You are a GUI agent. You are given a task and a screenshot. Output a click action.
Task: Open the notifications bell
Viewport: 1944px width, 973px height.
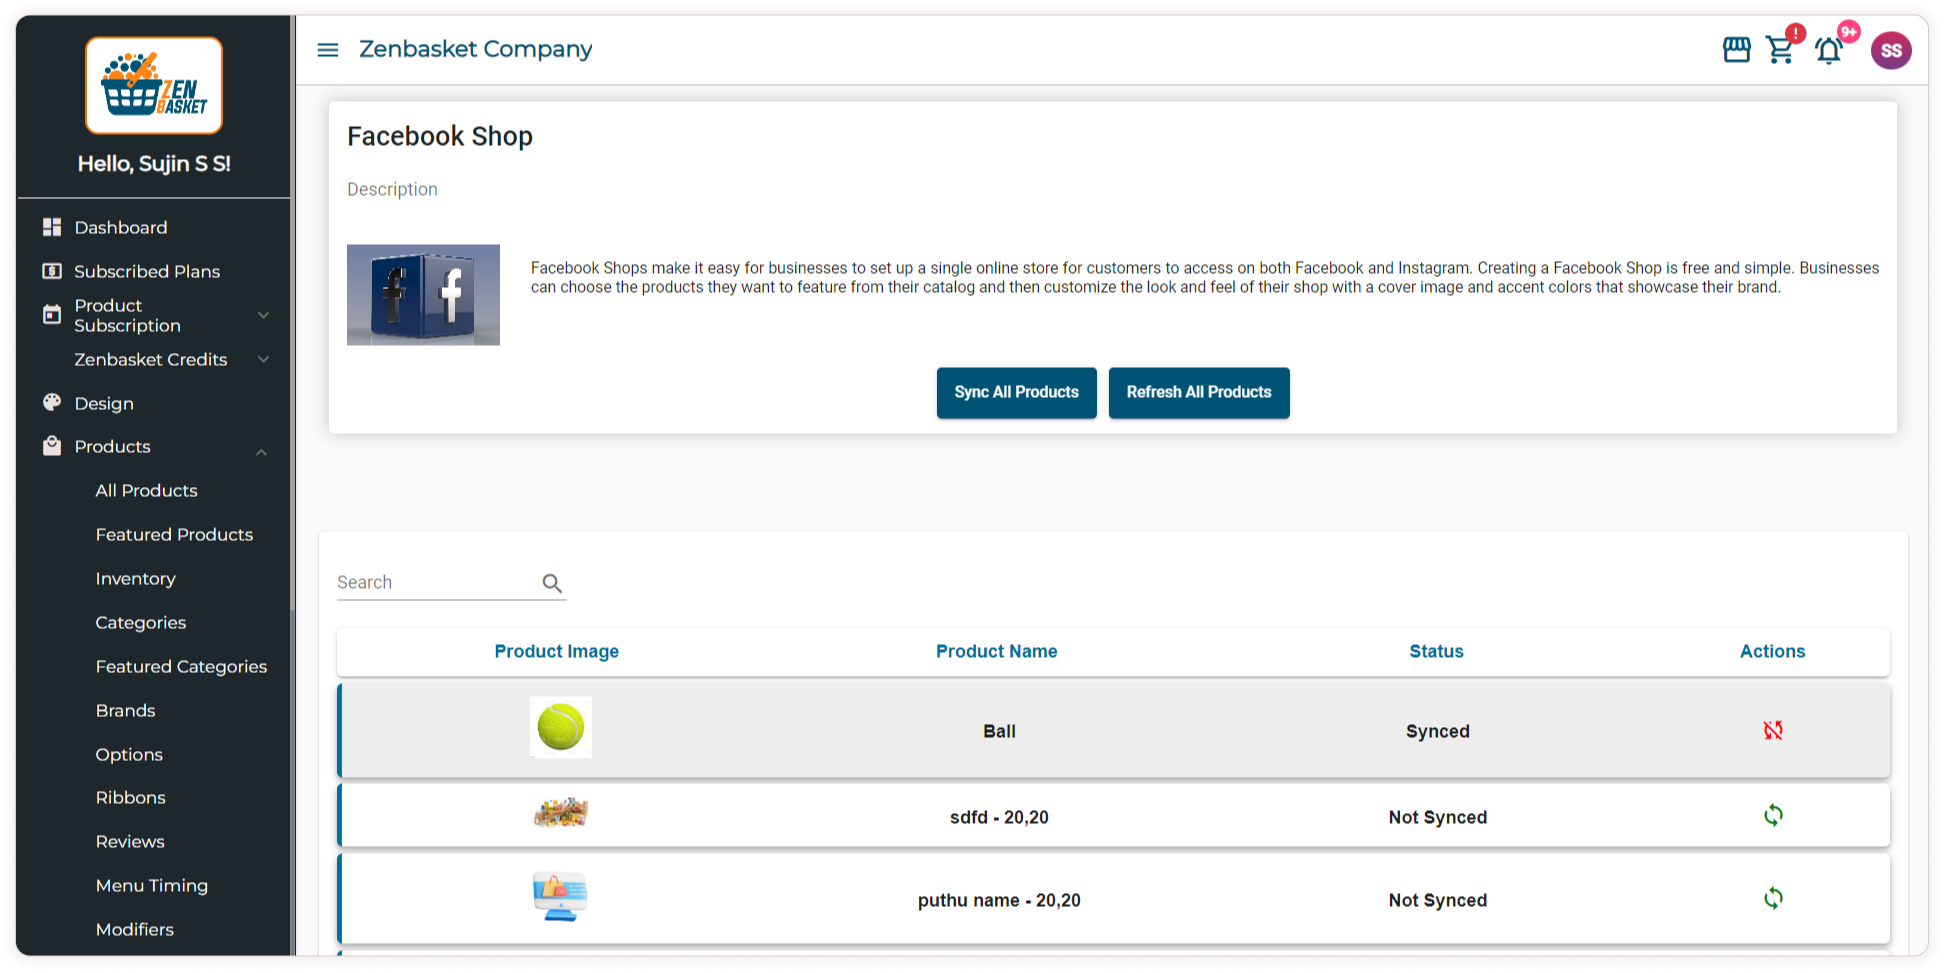[1829, 51]
